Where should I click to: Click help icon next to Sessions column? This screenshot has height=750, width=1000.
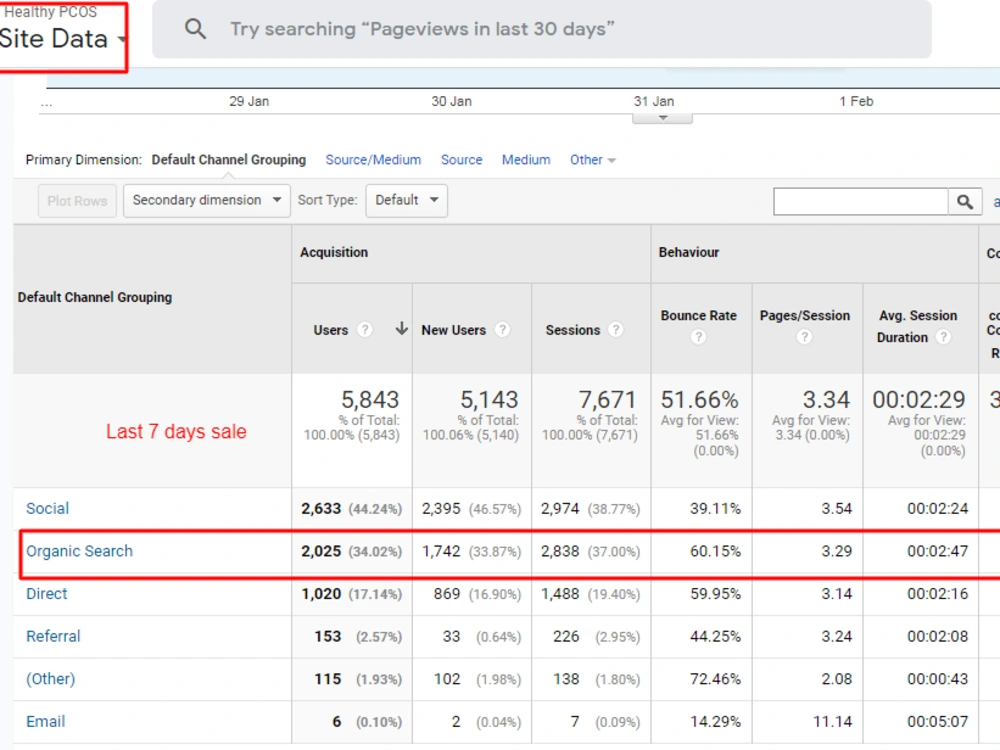click(615, 330)
